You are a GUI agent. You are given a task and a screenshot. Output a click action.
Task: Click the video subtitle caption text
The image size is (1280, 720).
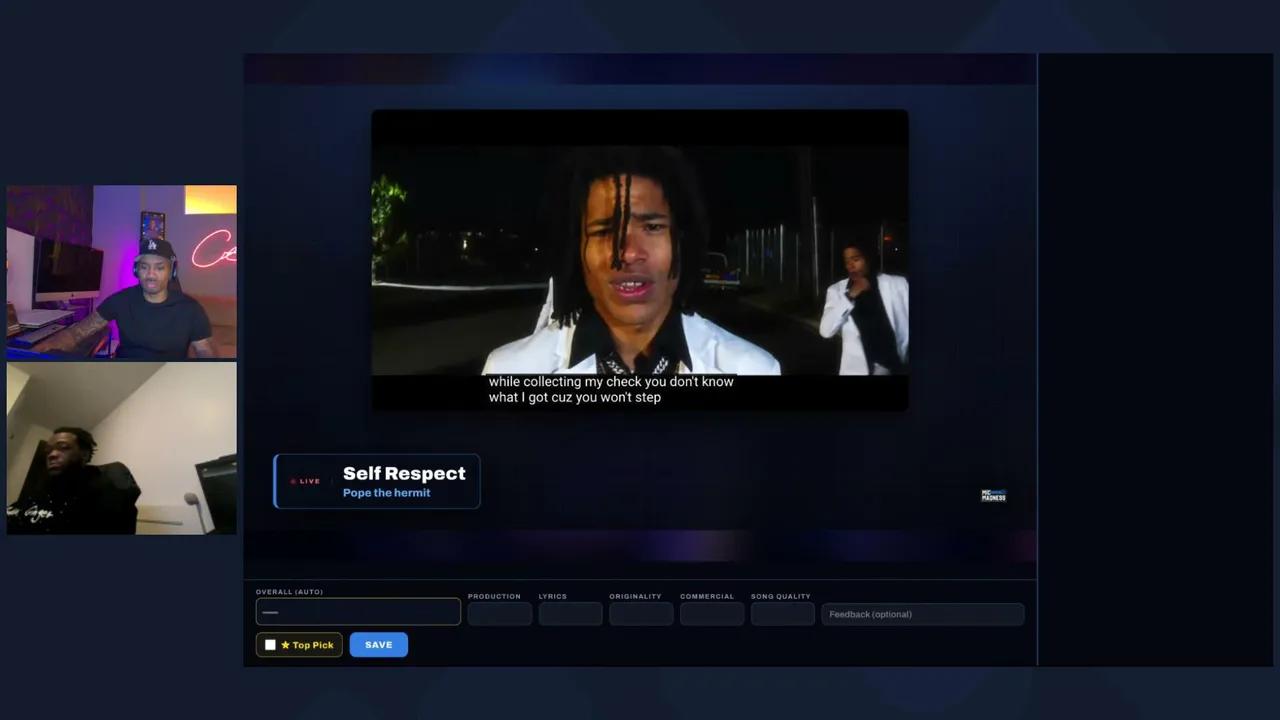pyautogui.click(x=611, y=389)
